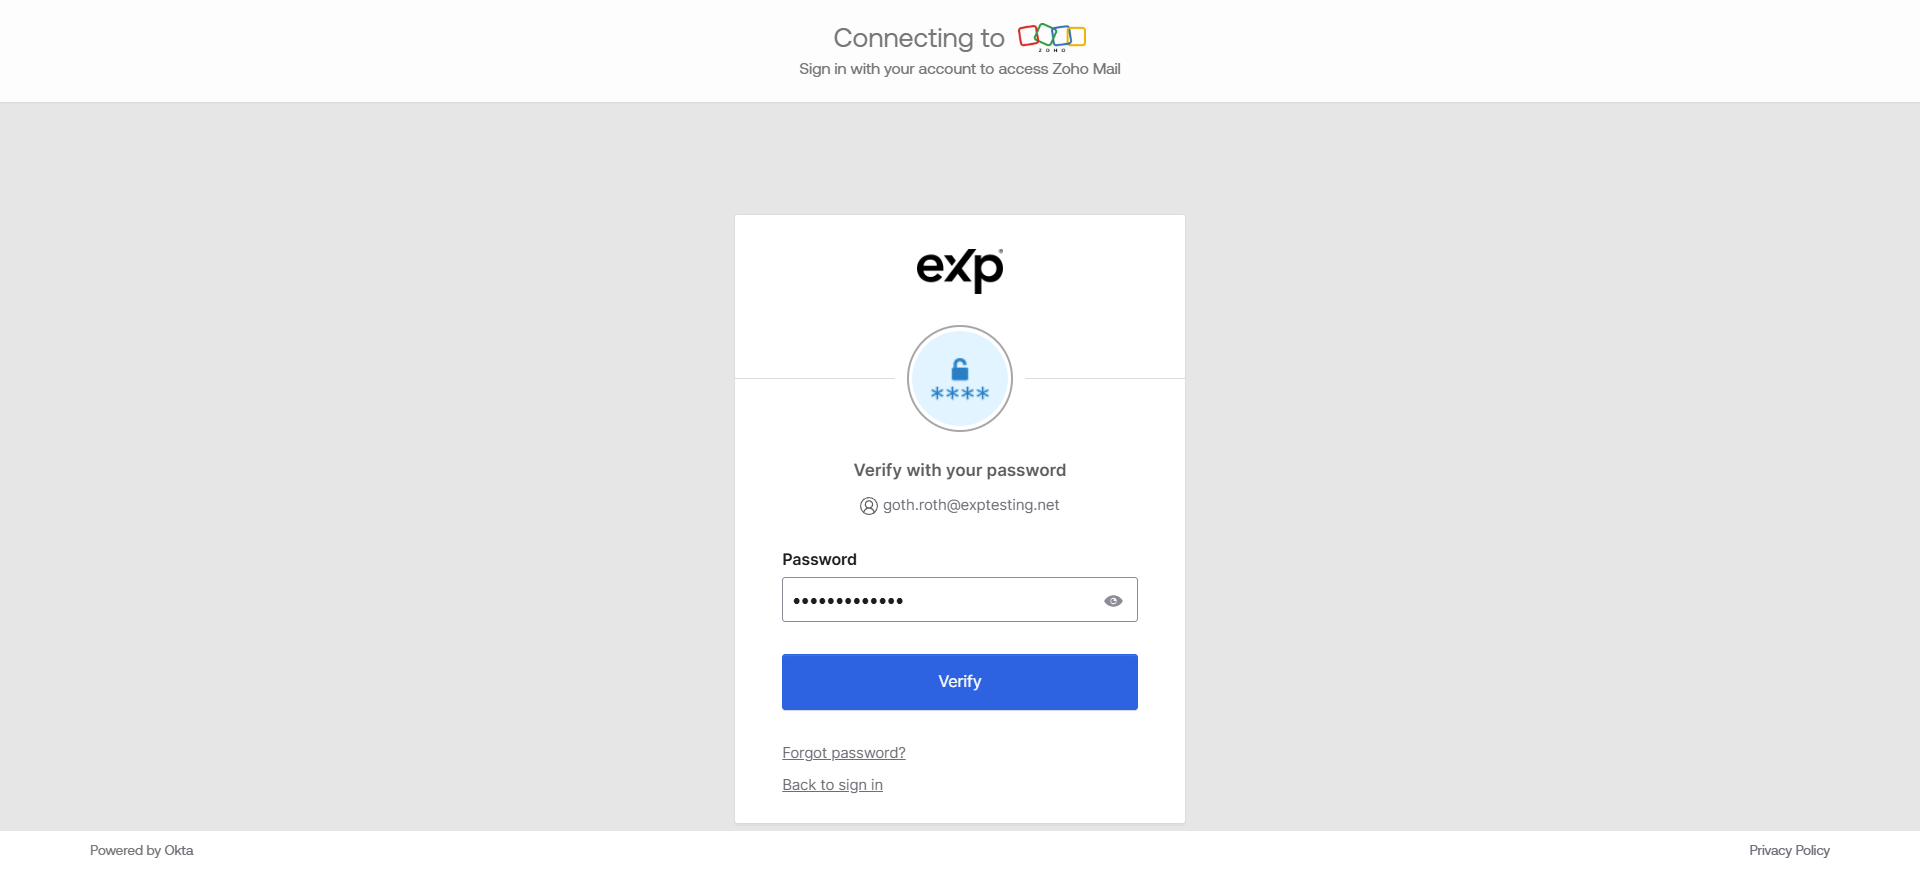Image resolution: width=1920 pixels, height=869 pixels.
Task: Click empty space inside the Password box
Action: [x=1000, y=600]
